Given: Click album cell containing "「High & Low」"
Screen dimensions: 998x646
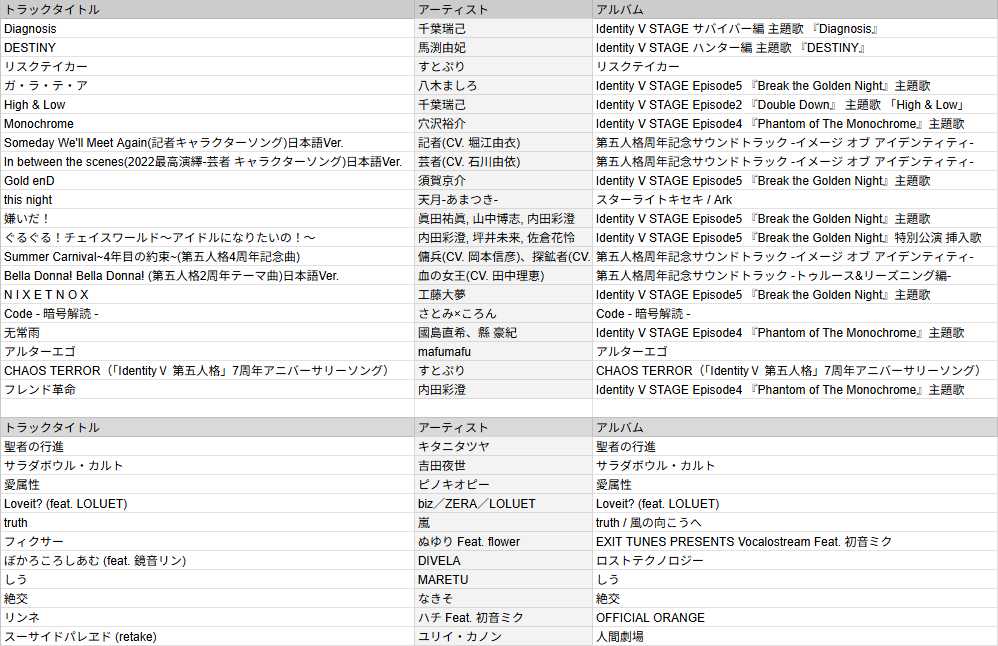Looking at the screenshot, I should 795,105.
